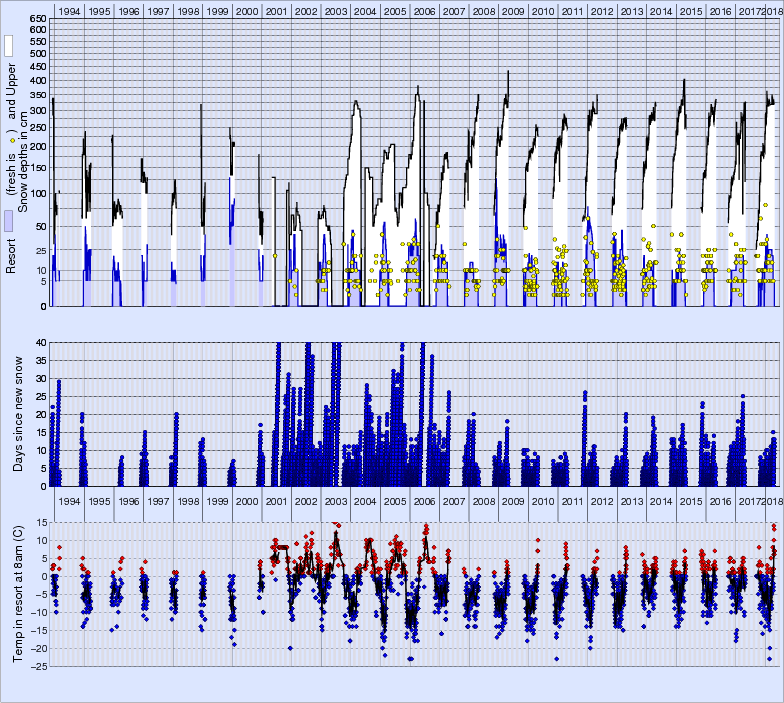Click the 2018 label in the top year header
The image size is (784, 703).
[774, 11]
